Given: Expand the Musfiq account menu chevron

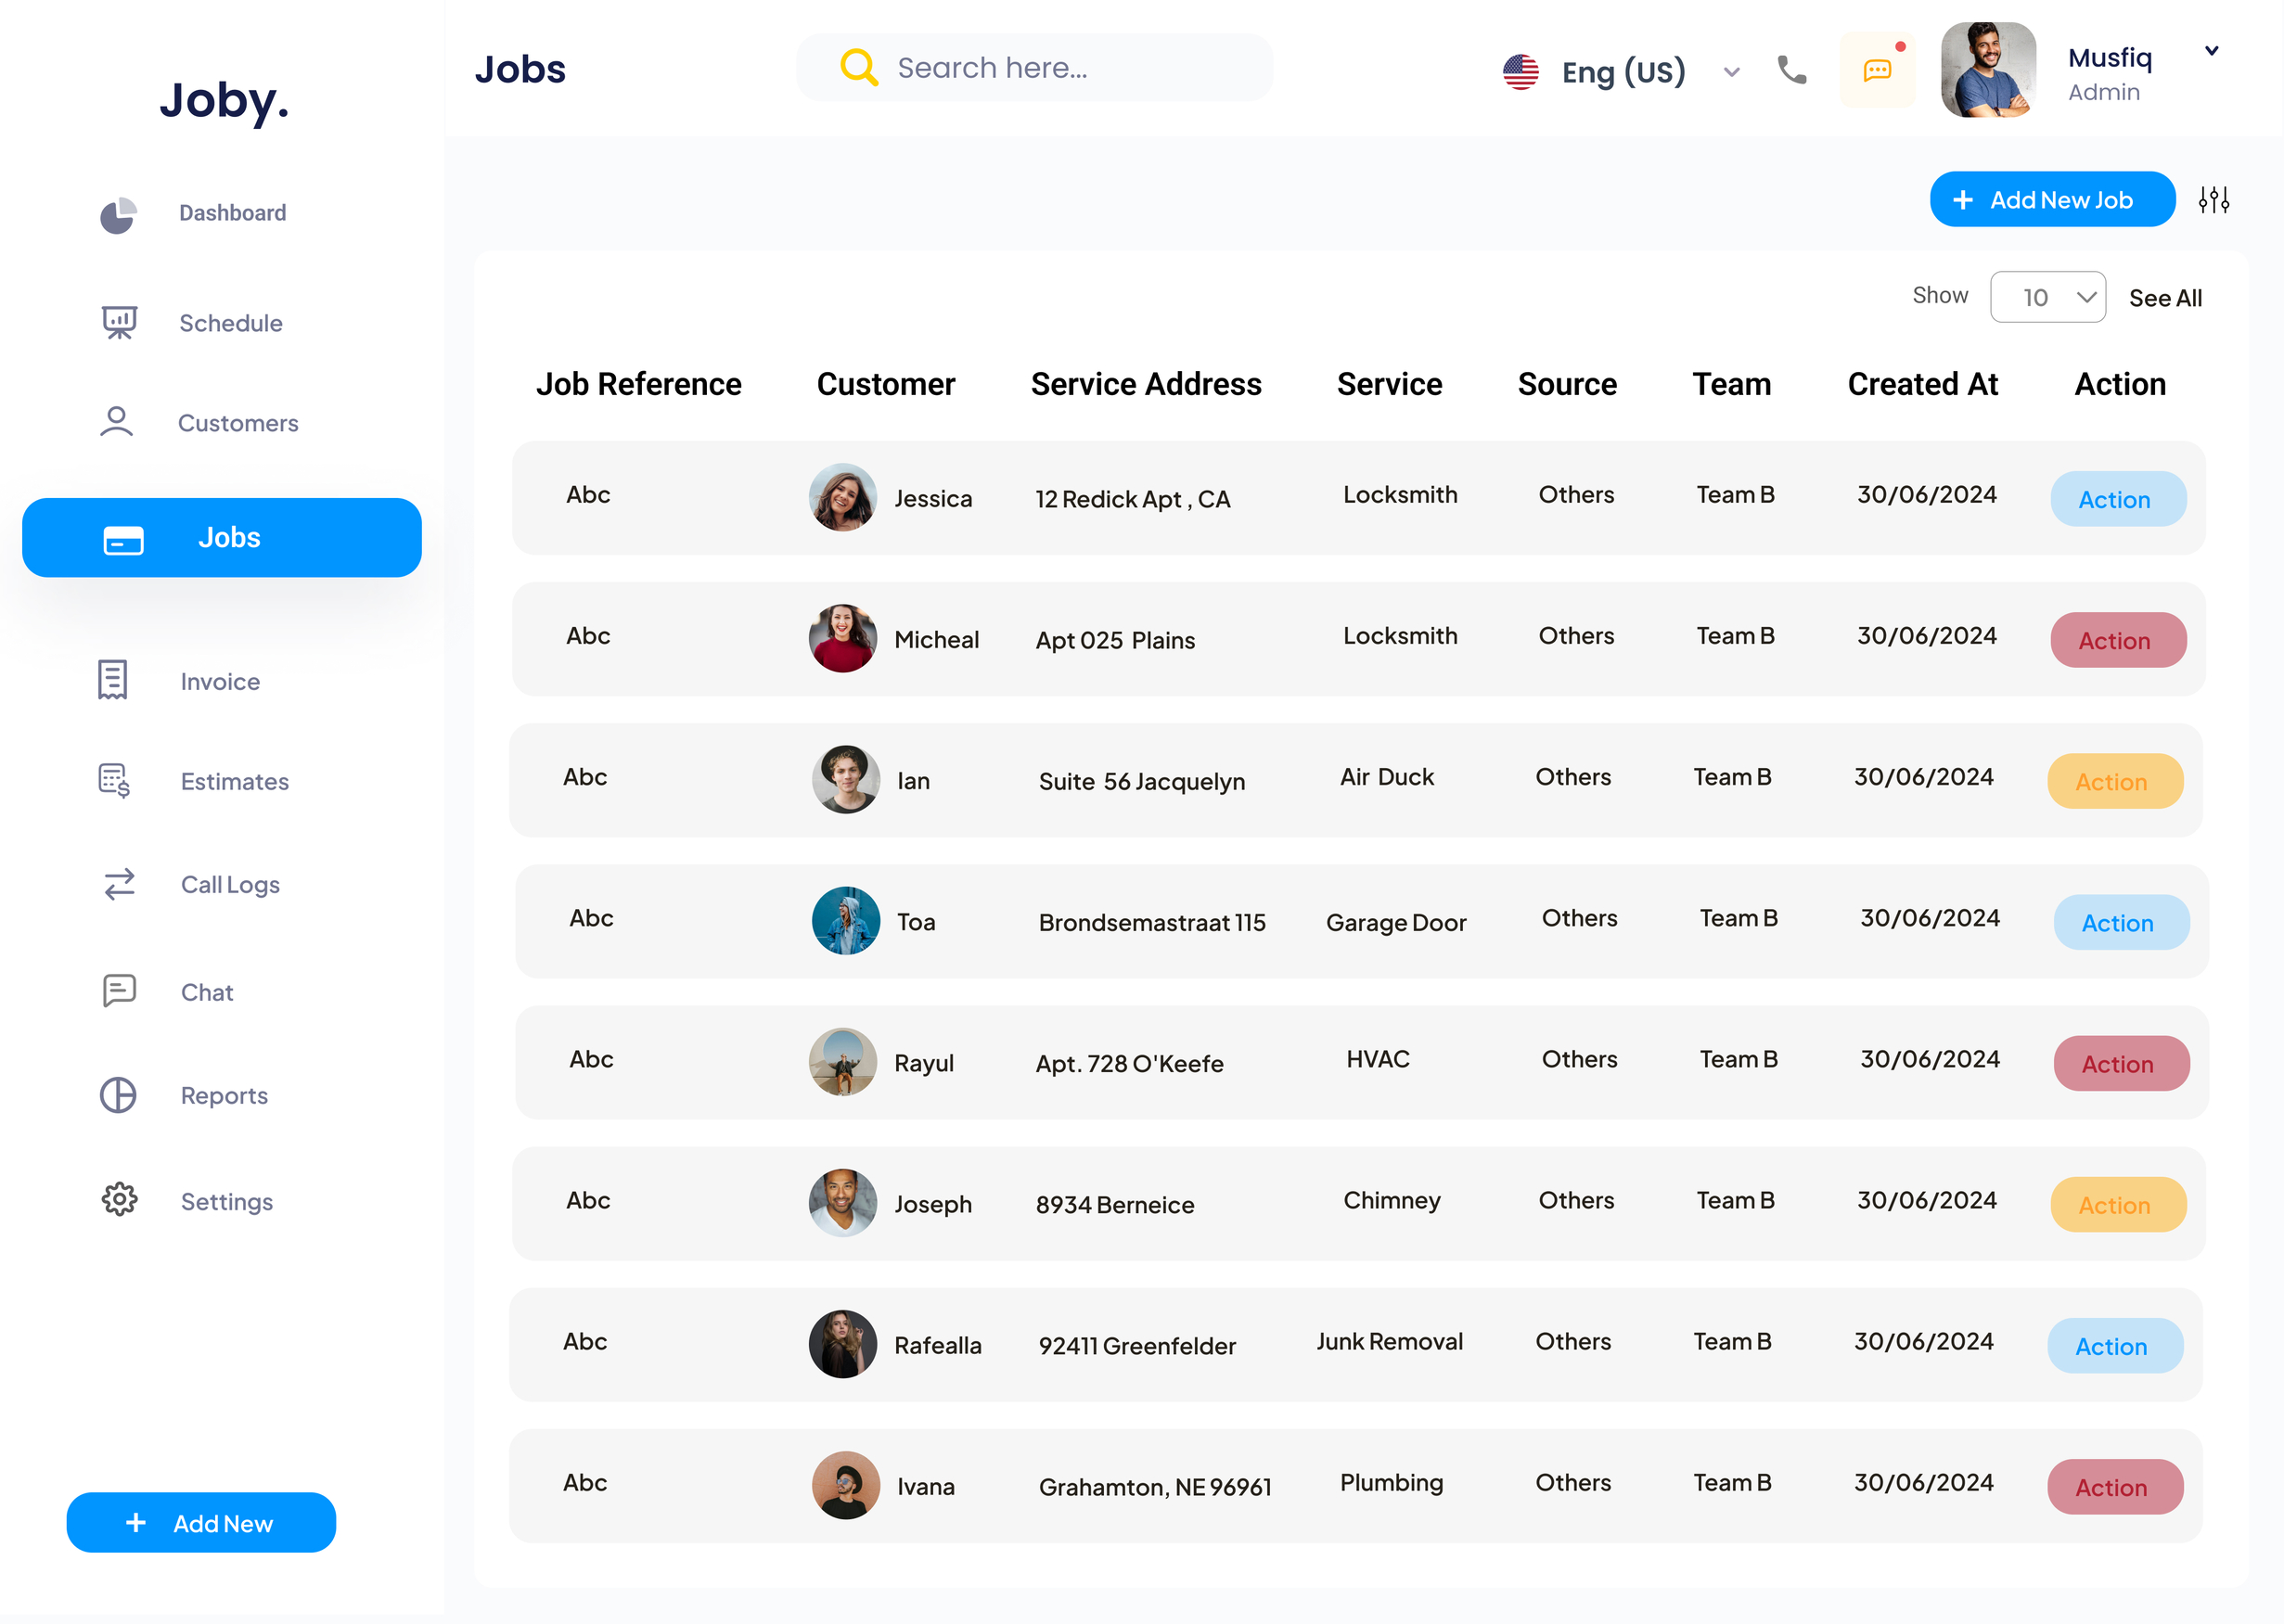Looking at the screenshot, I should pyautogui.click(x=2212, y=51).
